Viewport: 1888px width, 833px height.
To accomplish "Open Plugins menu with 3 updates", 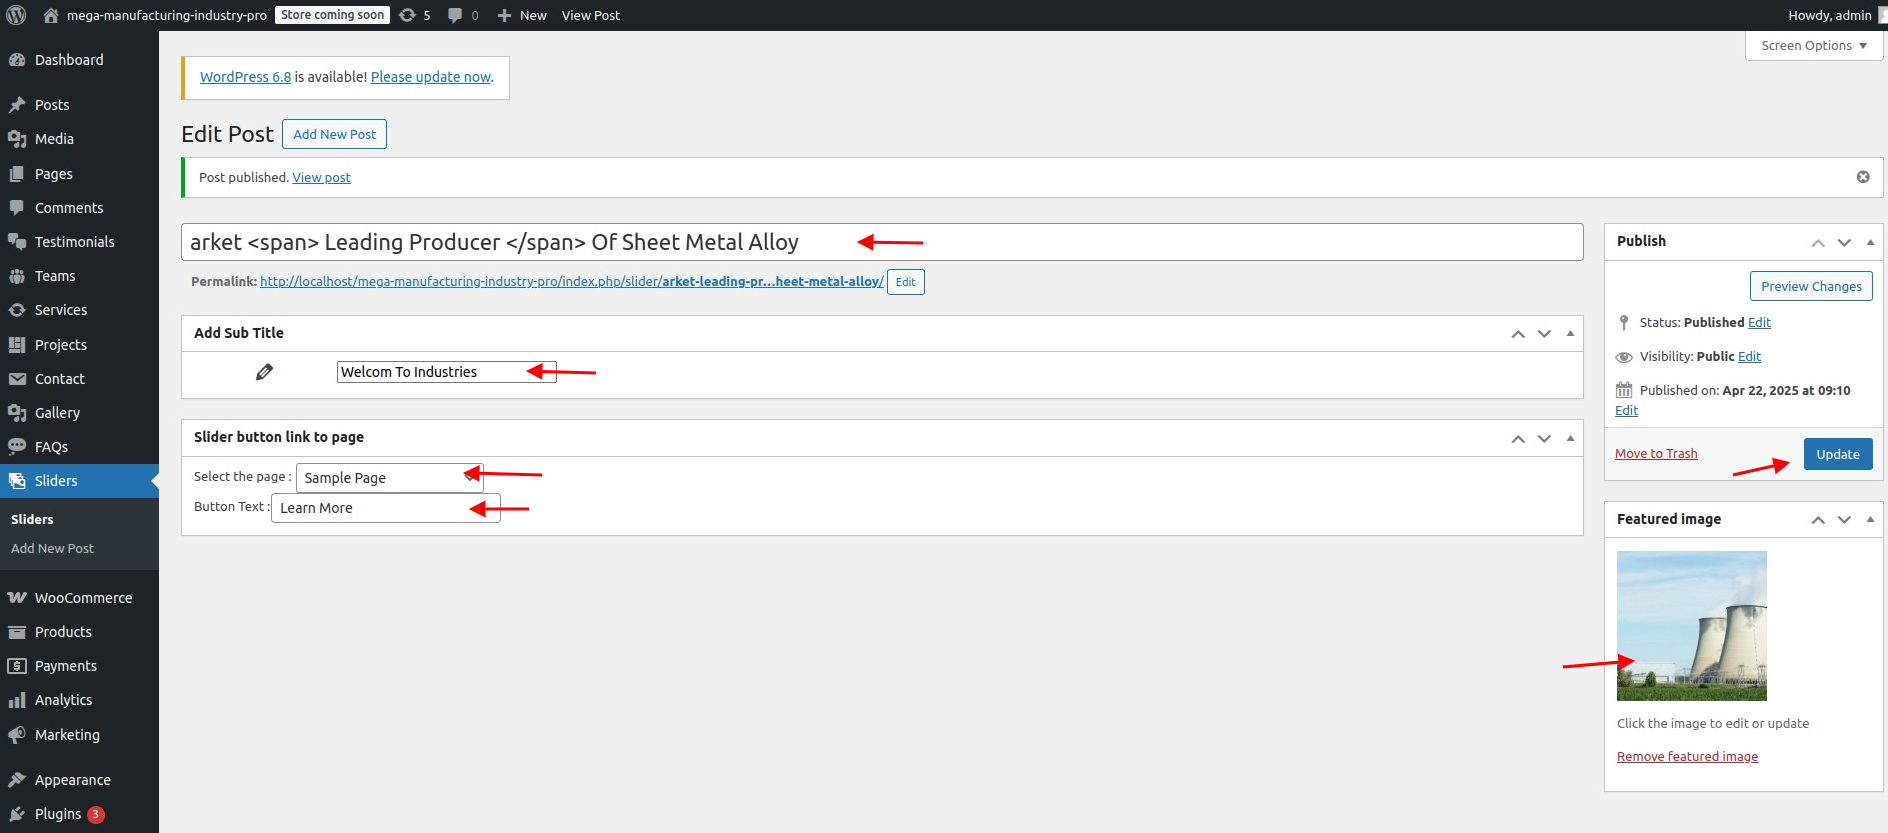I will coord(58,814).
